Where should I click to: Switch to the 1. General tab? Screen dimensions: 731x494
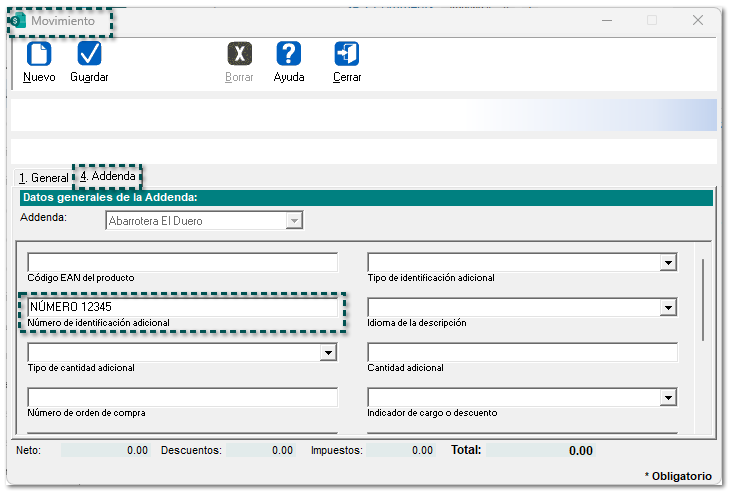43,178
